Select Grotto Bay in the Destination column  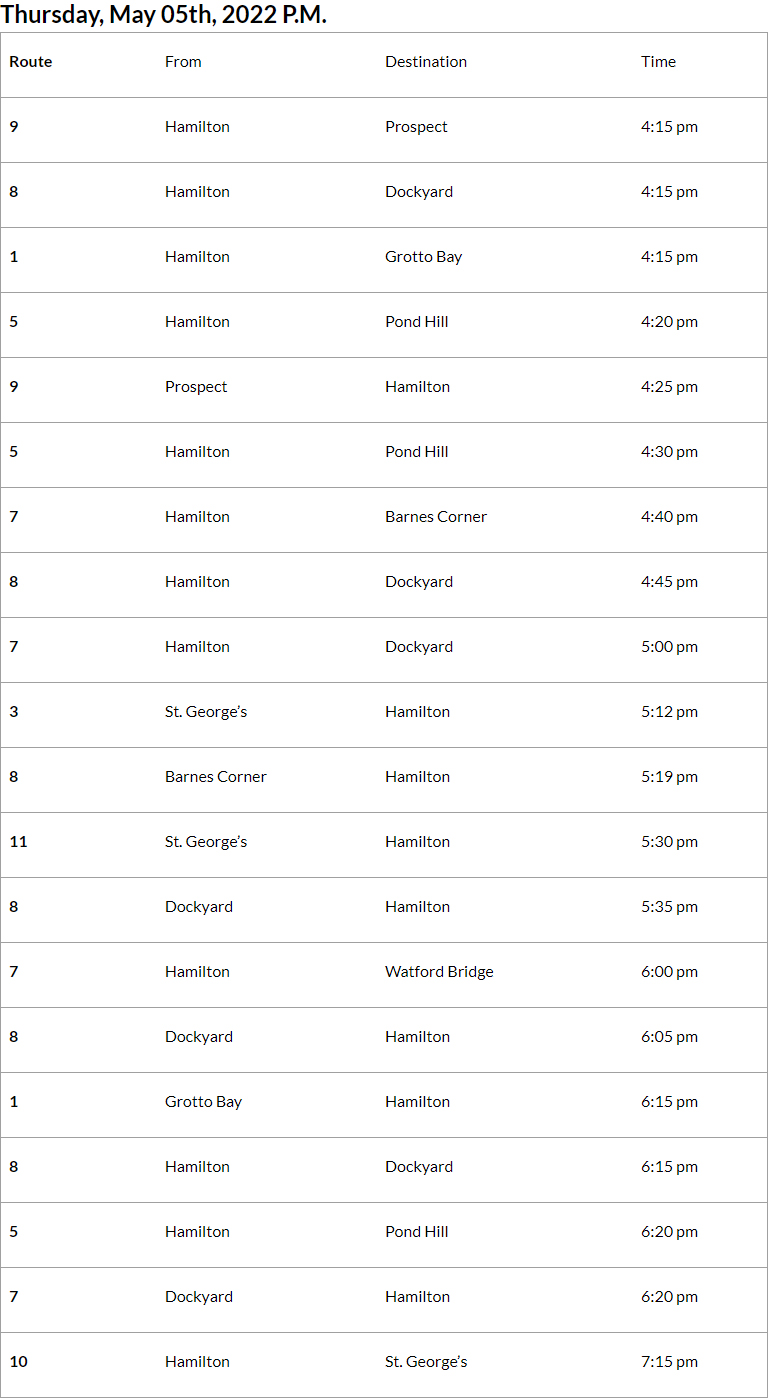423,257
